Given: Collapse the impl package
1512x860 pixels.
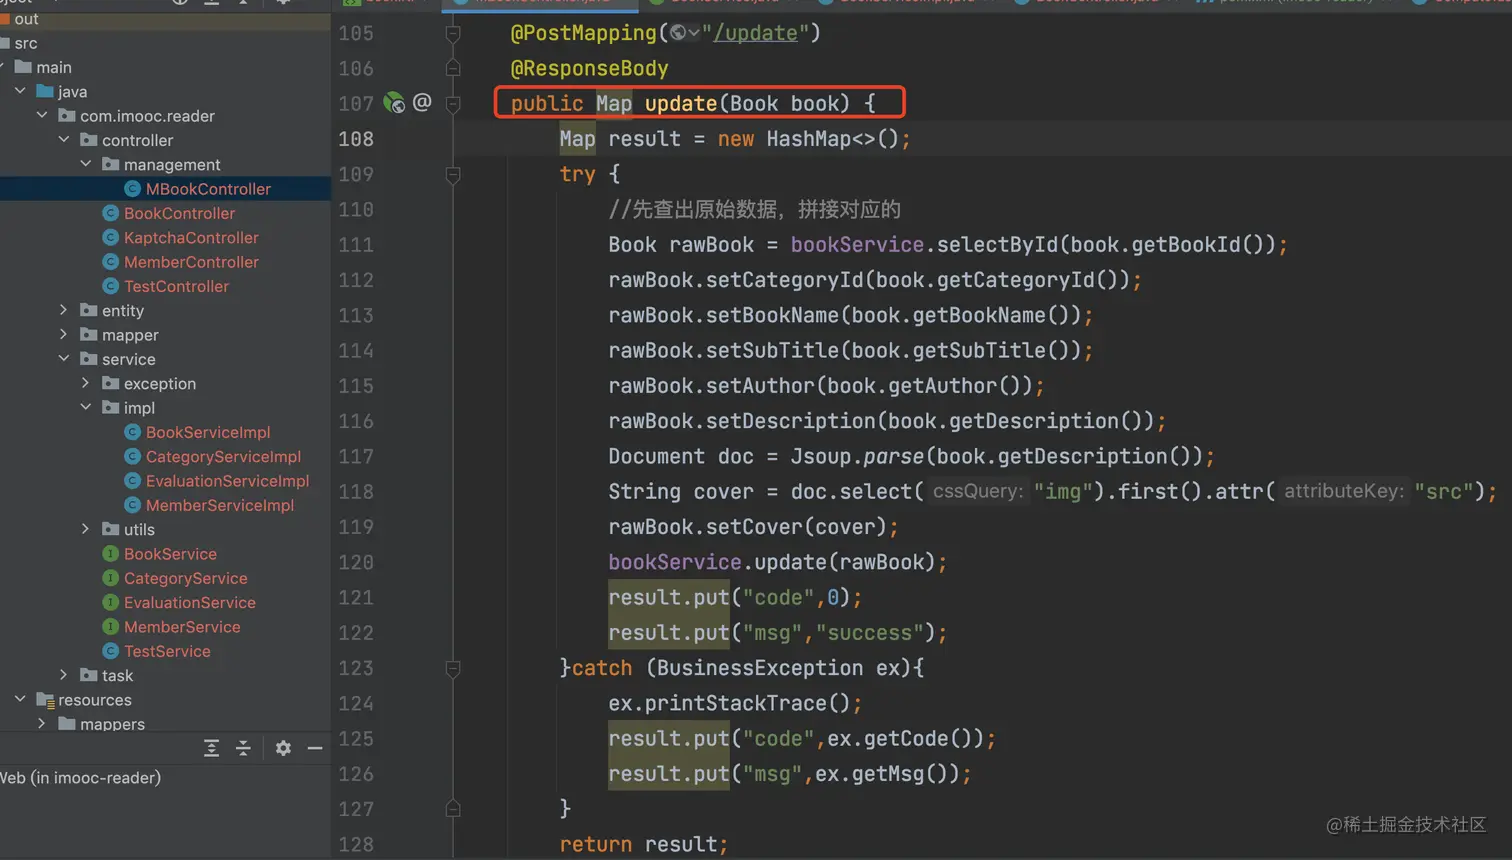Looking at the screenshot, I should [x=86, y=408].
